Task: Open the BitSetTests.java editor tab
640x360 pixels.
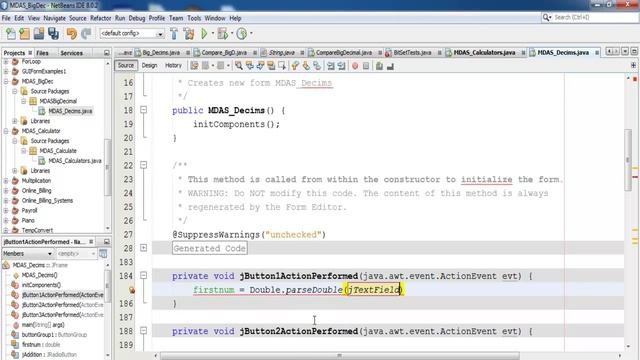Action: click(x=412, y=53)
